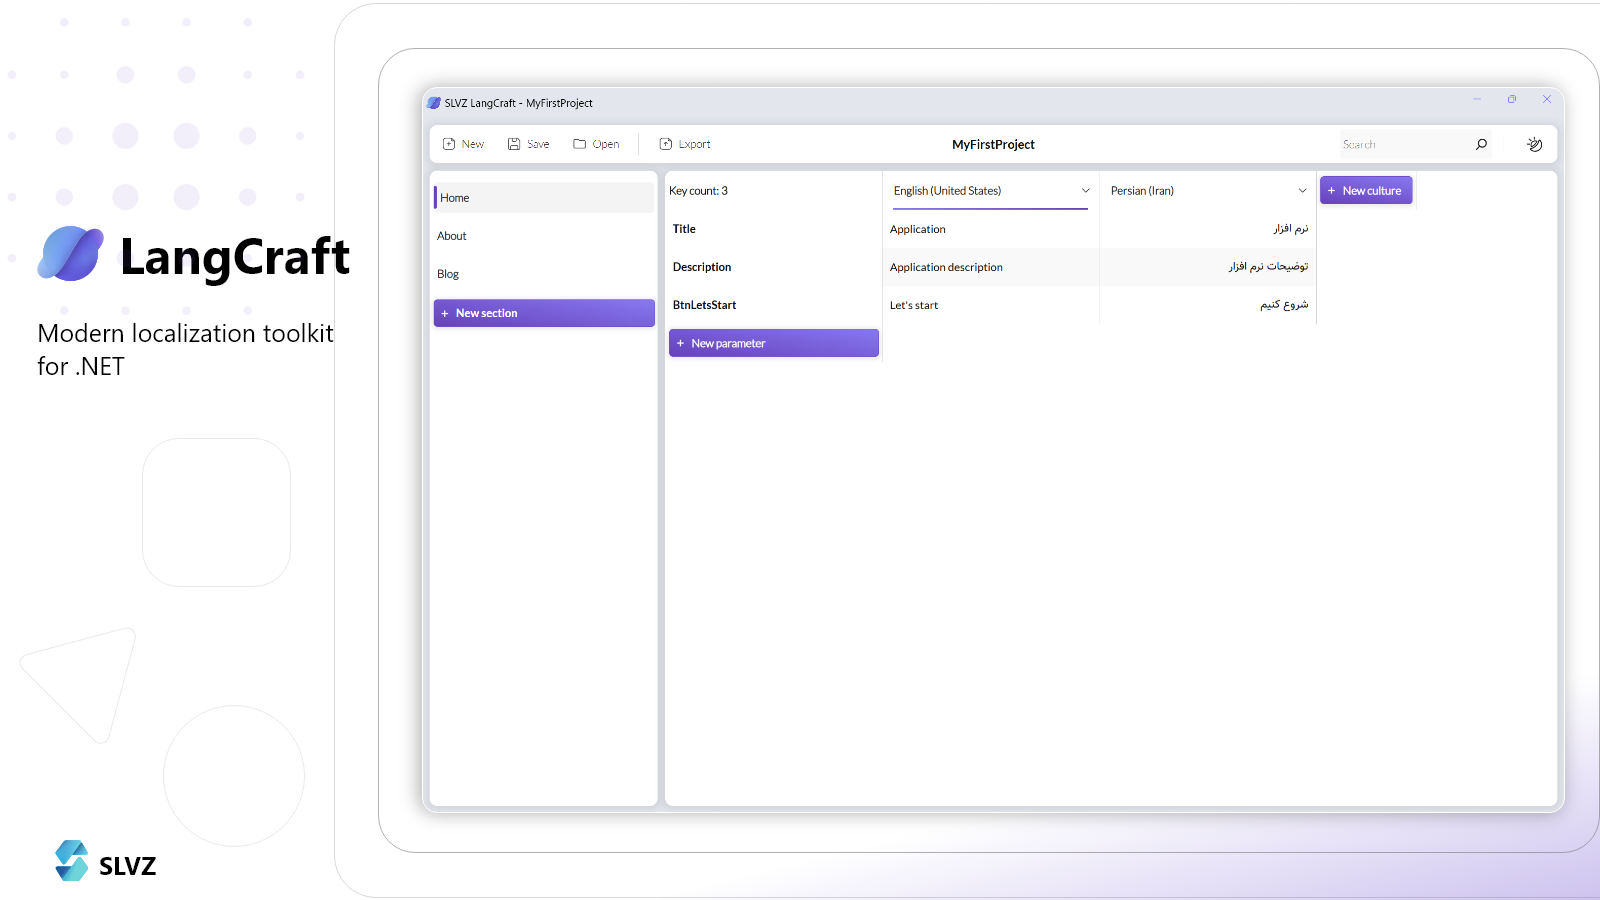This screenshot has height=900, width=1600.
Task: Select the Blog section
Action: pos(543,274)
